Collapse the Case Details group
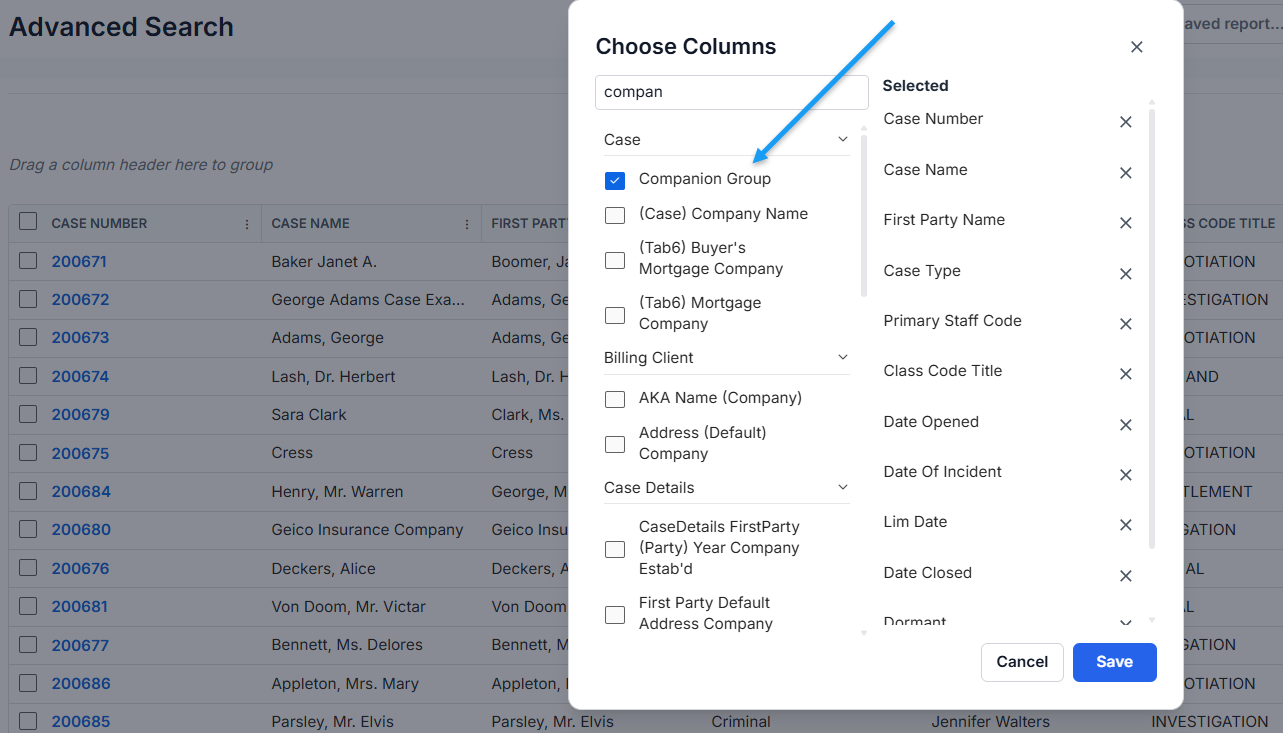This screenshot has height=733, width=1283. 842,487
